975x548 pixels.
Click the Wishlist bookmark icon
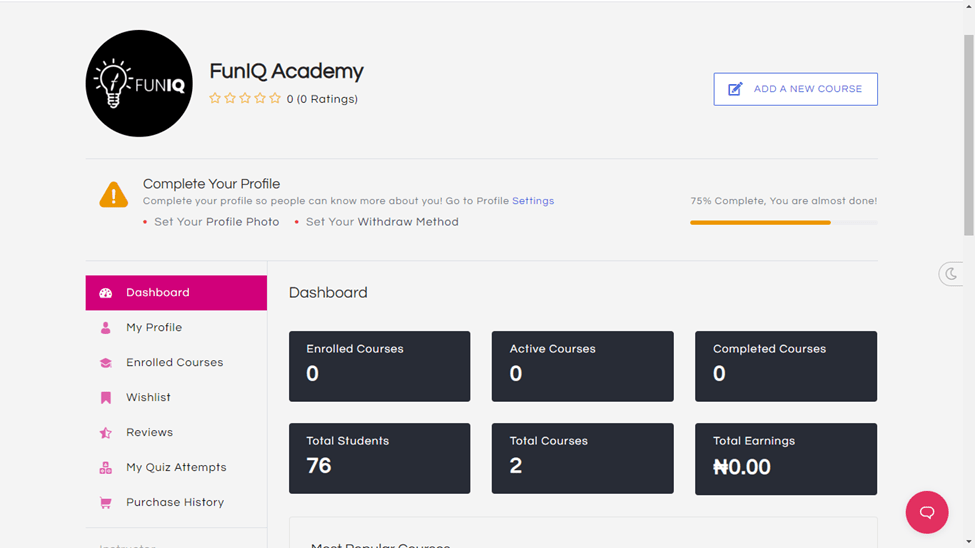pyautogui.click(x=106, y=397)
